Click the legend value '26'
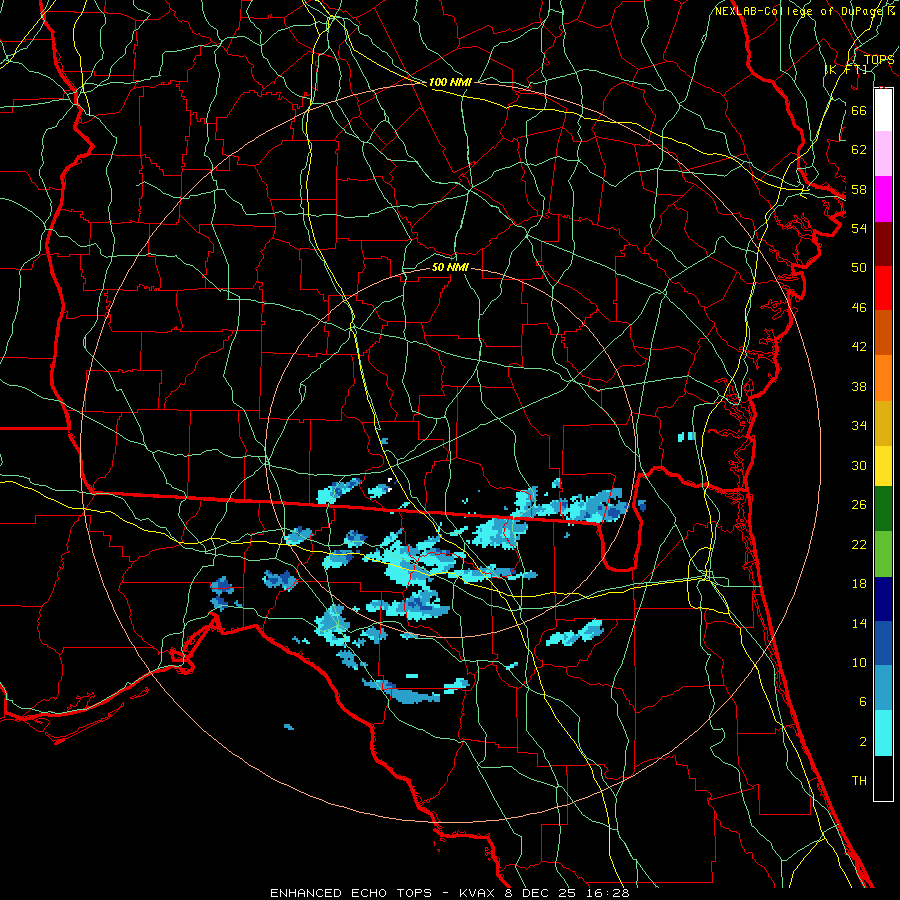Image resolution: width=900 pixels, height=900 pixels. (x=859, y=505)
